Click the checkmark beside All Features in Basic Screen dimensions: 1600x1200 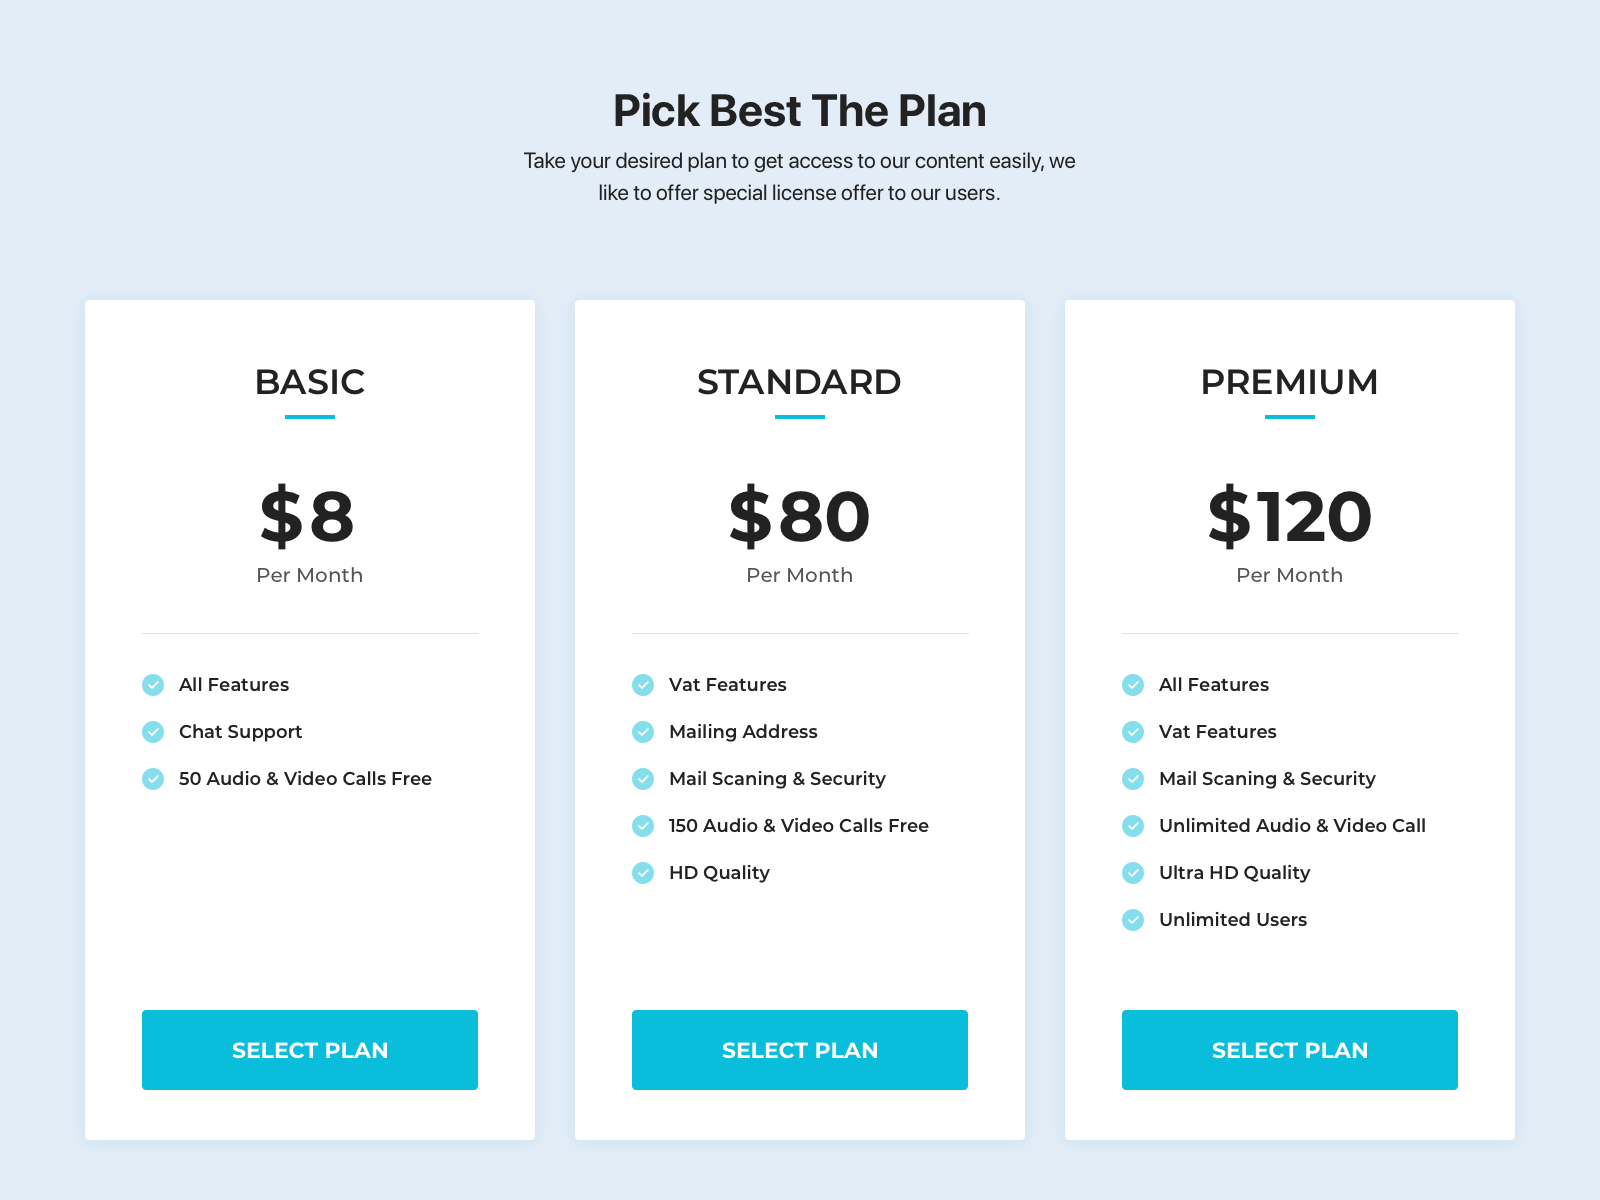click(x=153, y=685)
